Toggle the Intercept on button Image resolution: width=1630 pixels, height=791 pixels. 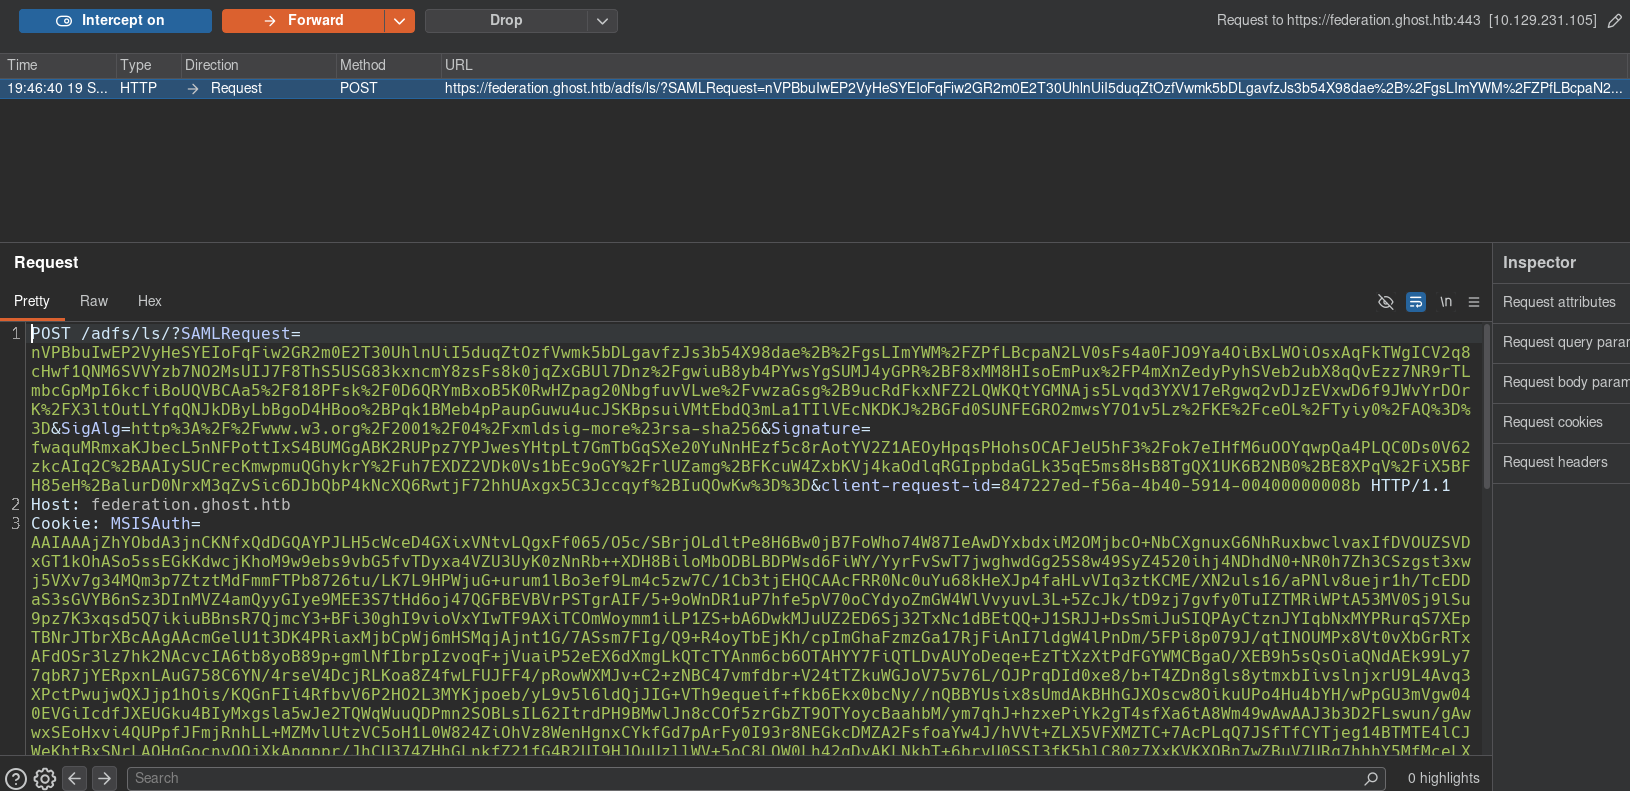(115, 21)
